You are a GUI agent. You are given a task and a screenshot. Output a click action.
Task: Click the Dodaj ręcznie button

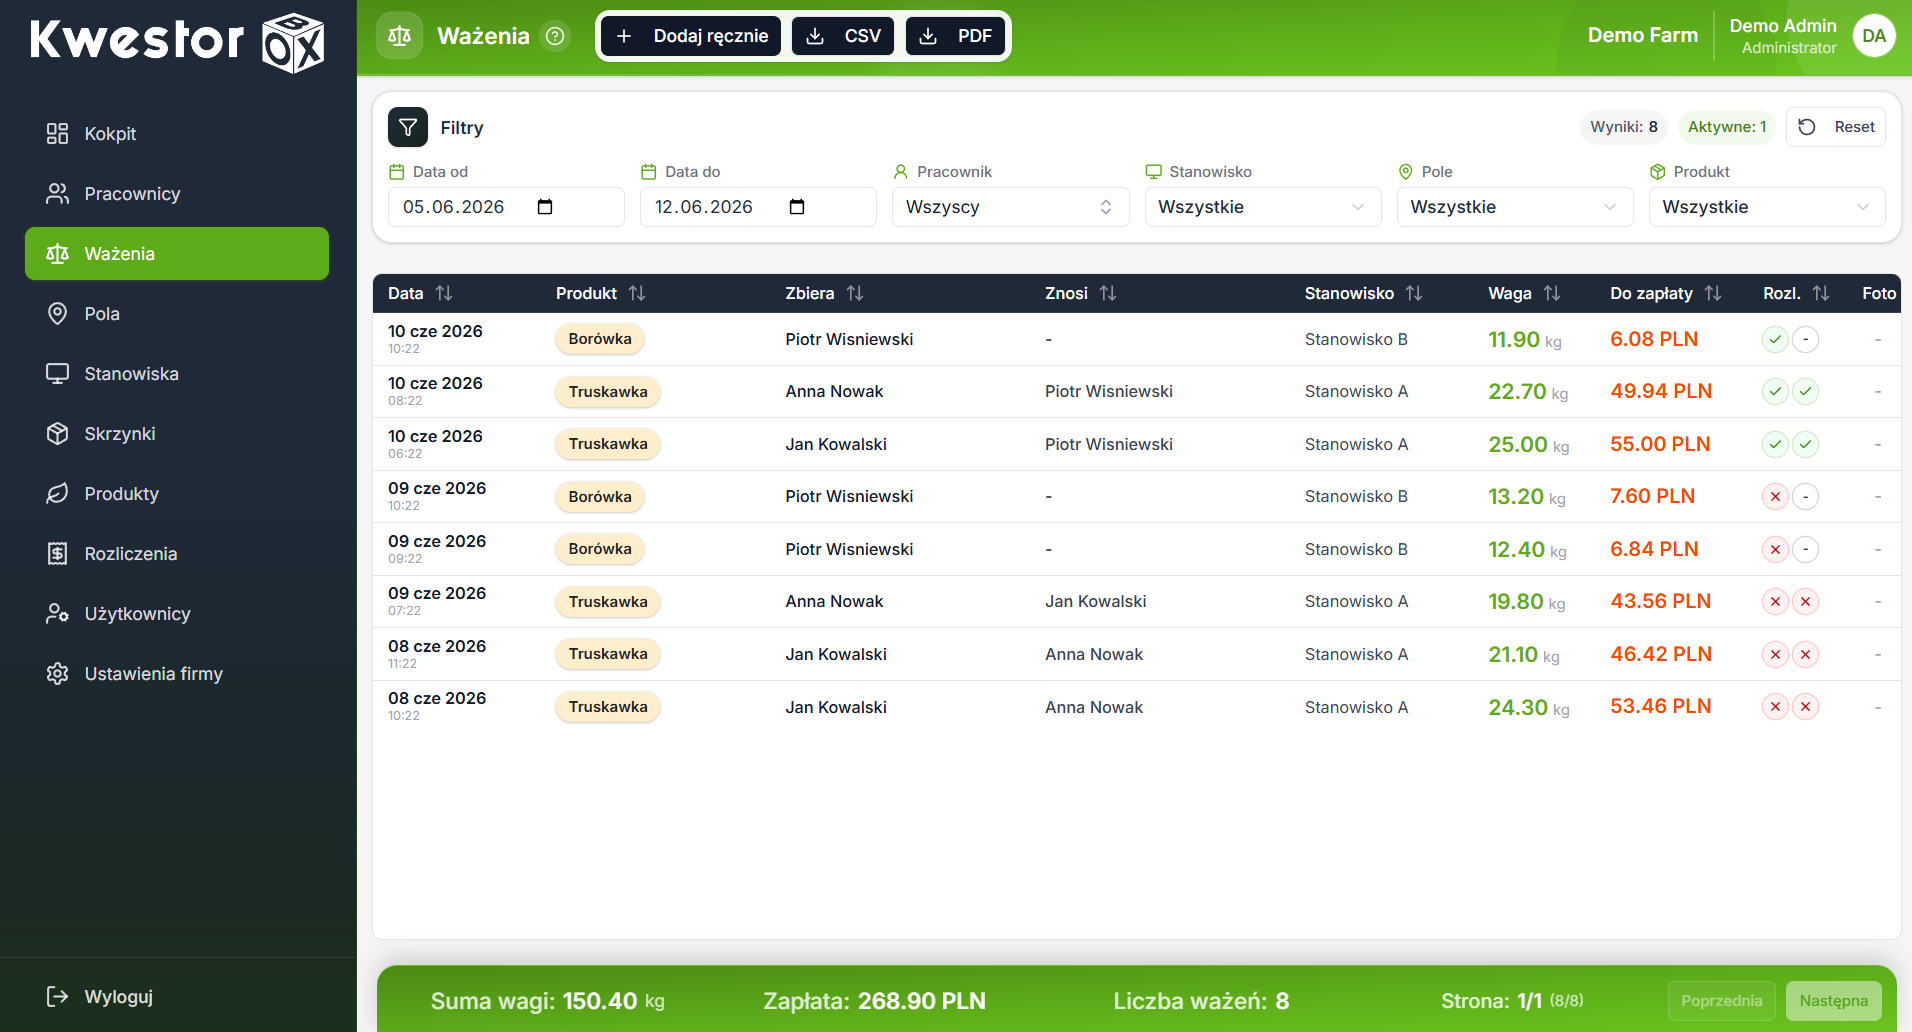coord(691,36)
